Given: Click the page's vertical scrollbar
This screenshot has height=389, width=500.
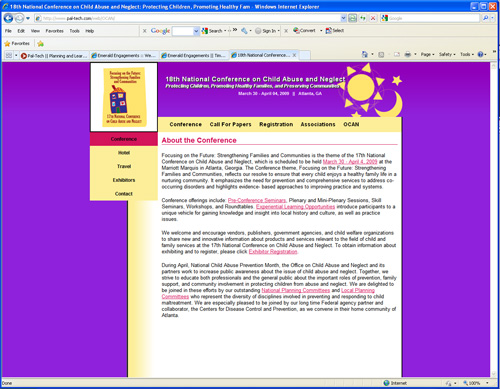Looking at the screenshot, I should coord(494,219).
